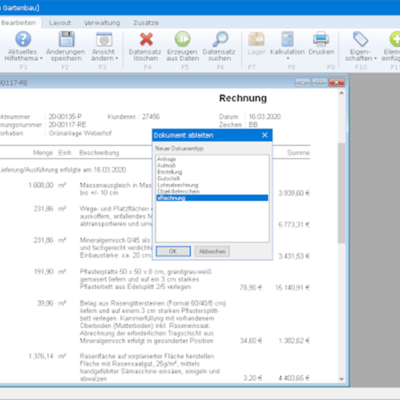Open the Zusätze ribbon tab

(x=146, y=23)
